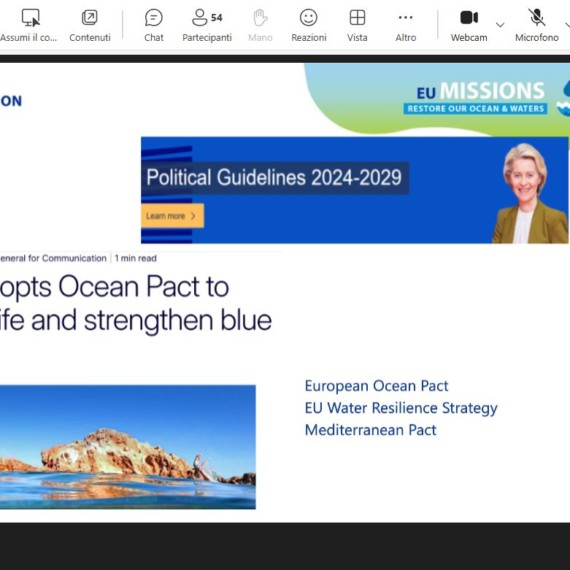The height and width of the screenshot is (570, 570).
Task: Click the rocky coast ocean photo
Action: [128, 447]
